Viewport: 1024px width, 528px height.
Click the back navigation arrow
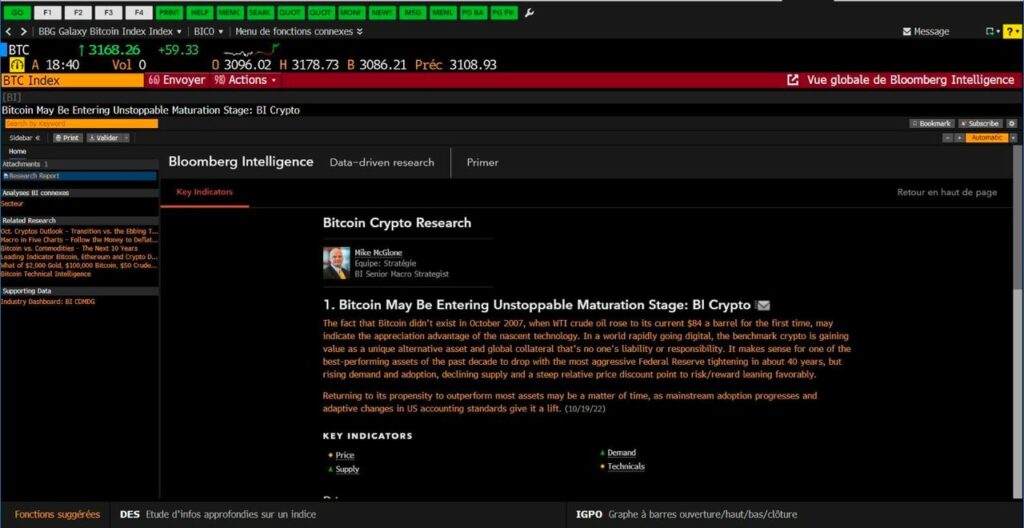click(x=9, y=31)
